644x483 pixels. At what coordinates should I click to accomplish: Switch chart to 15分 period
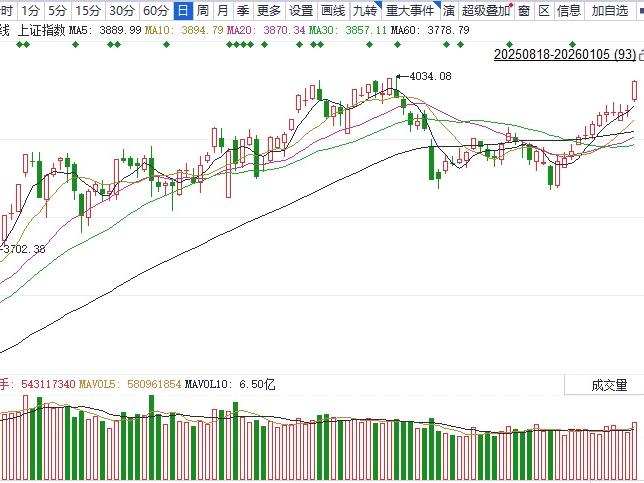tap(88, 11)
